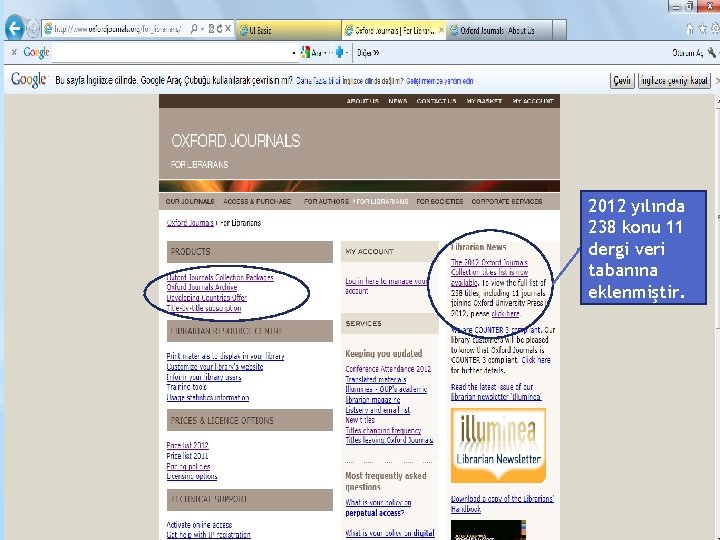Viewport: 720px width, 540px height.
Task: Open the Developing Countries Offer link
Action: click(207, 298)
